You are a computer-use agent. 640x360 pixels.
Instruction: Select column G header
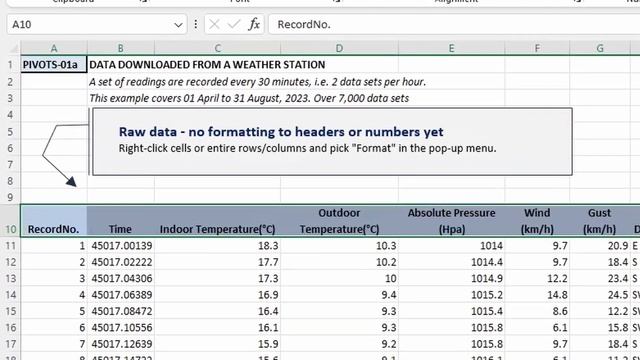[x=600, y=48]
